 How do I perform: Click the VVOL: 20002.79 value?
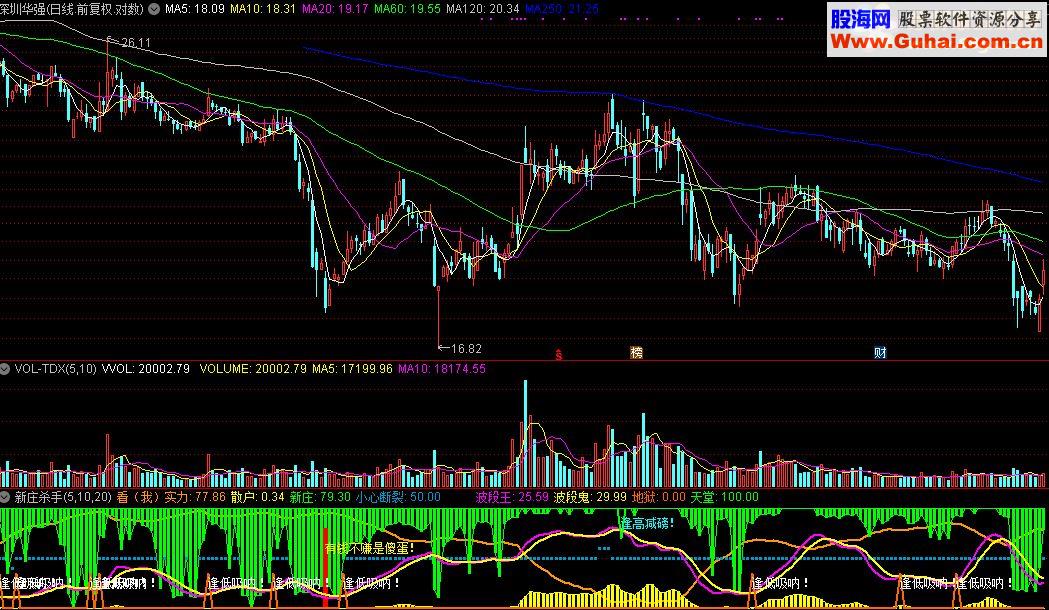tap(146, 369)
